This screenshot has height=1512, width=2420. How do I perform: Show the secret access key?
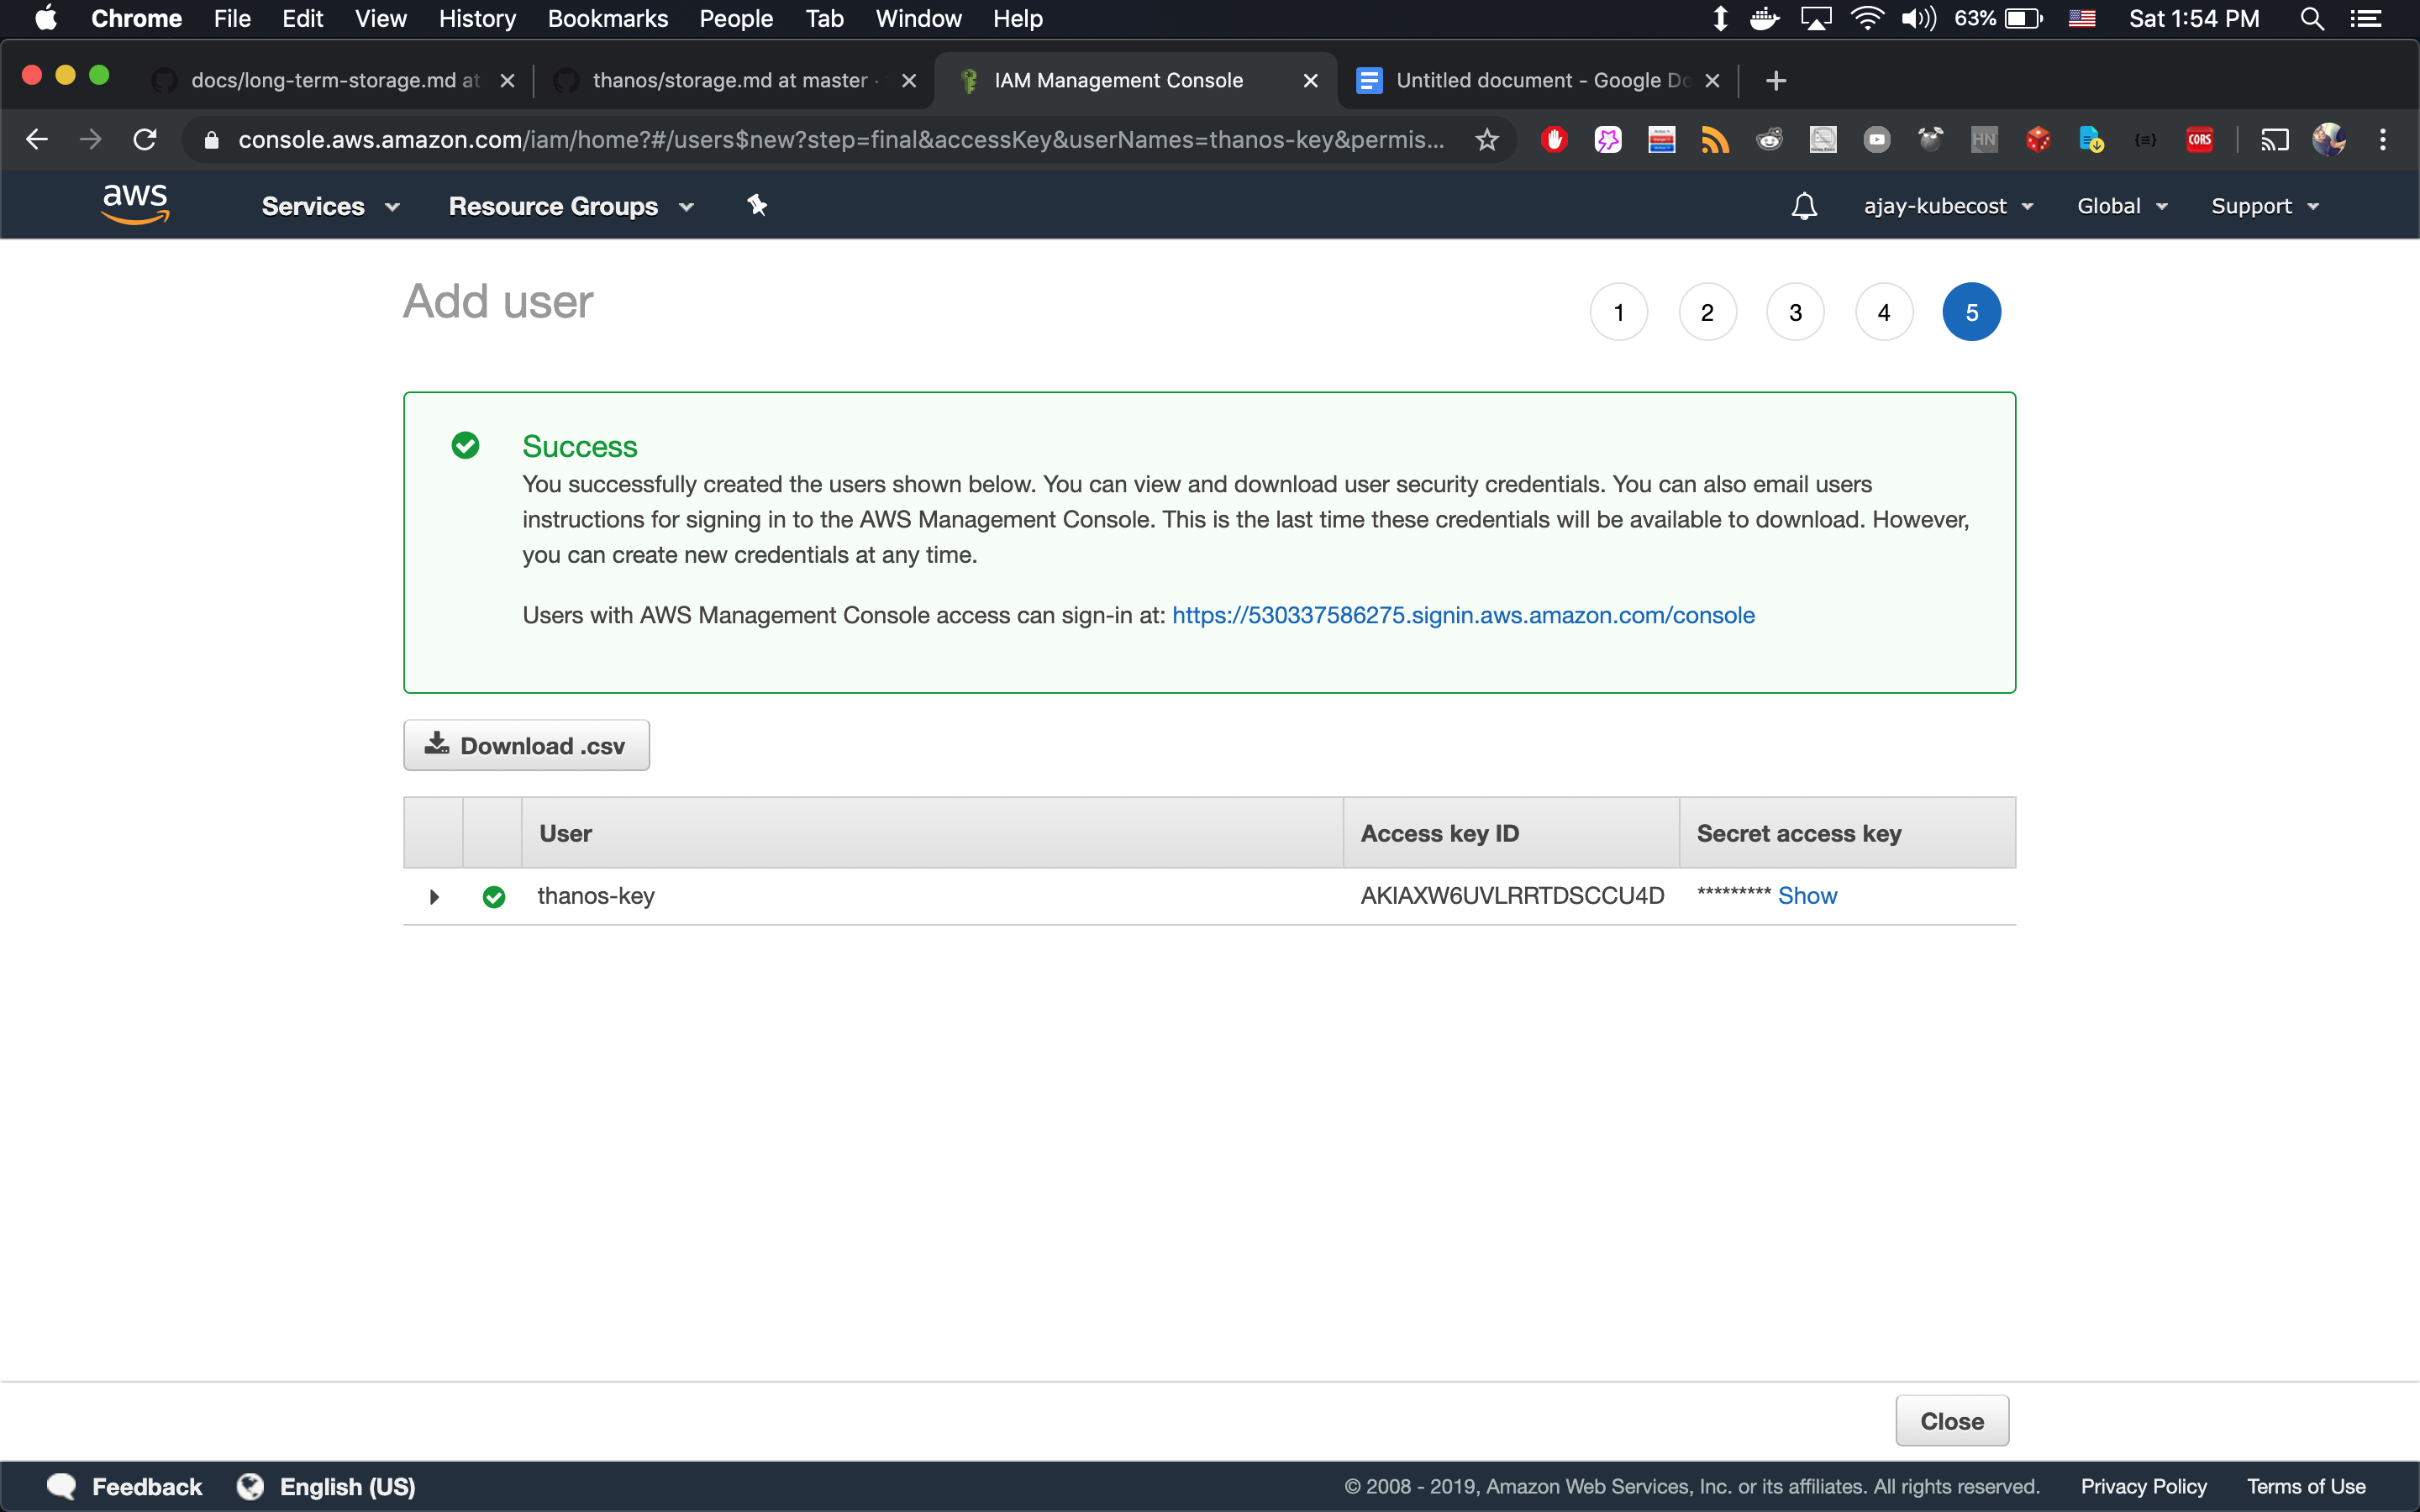point(1807,895)
